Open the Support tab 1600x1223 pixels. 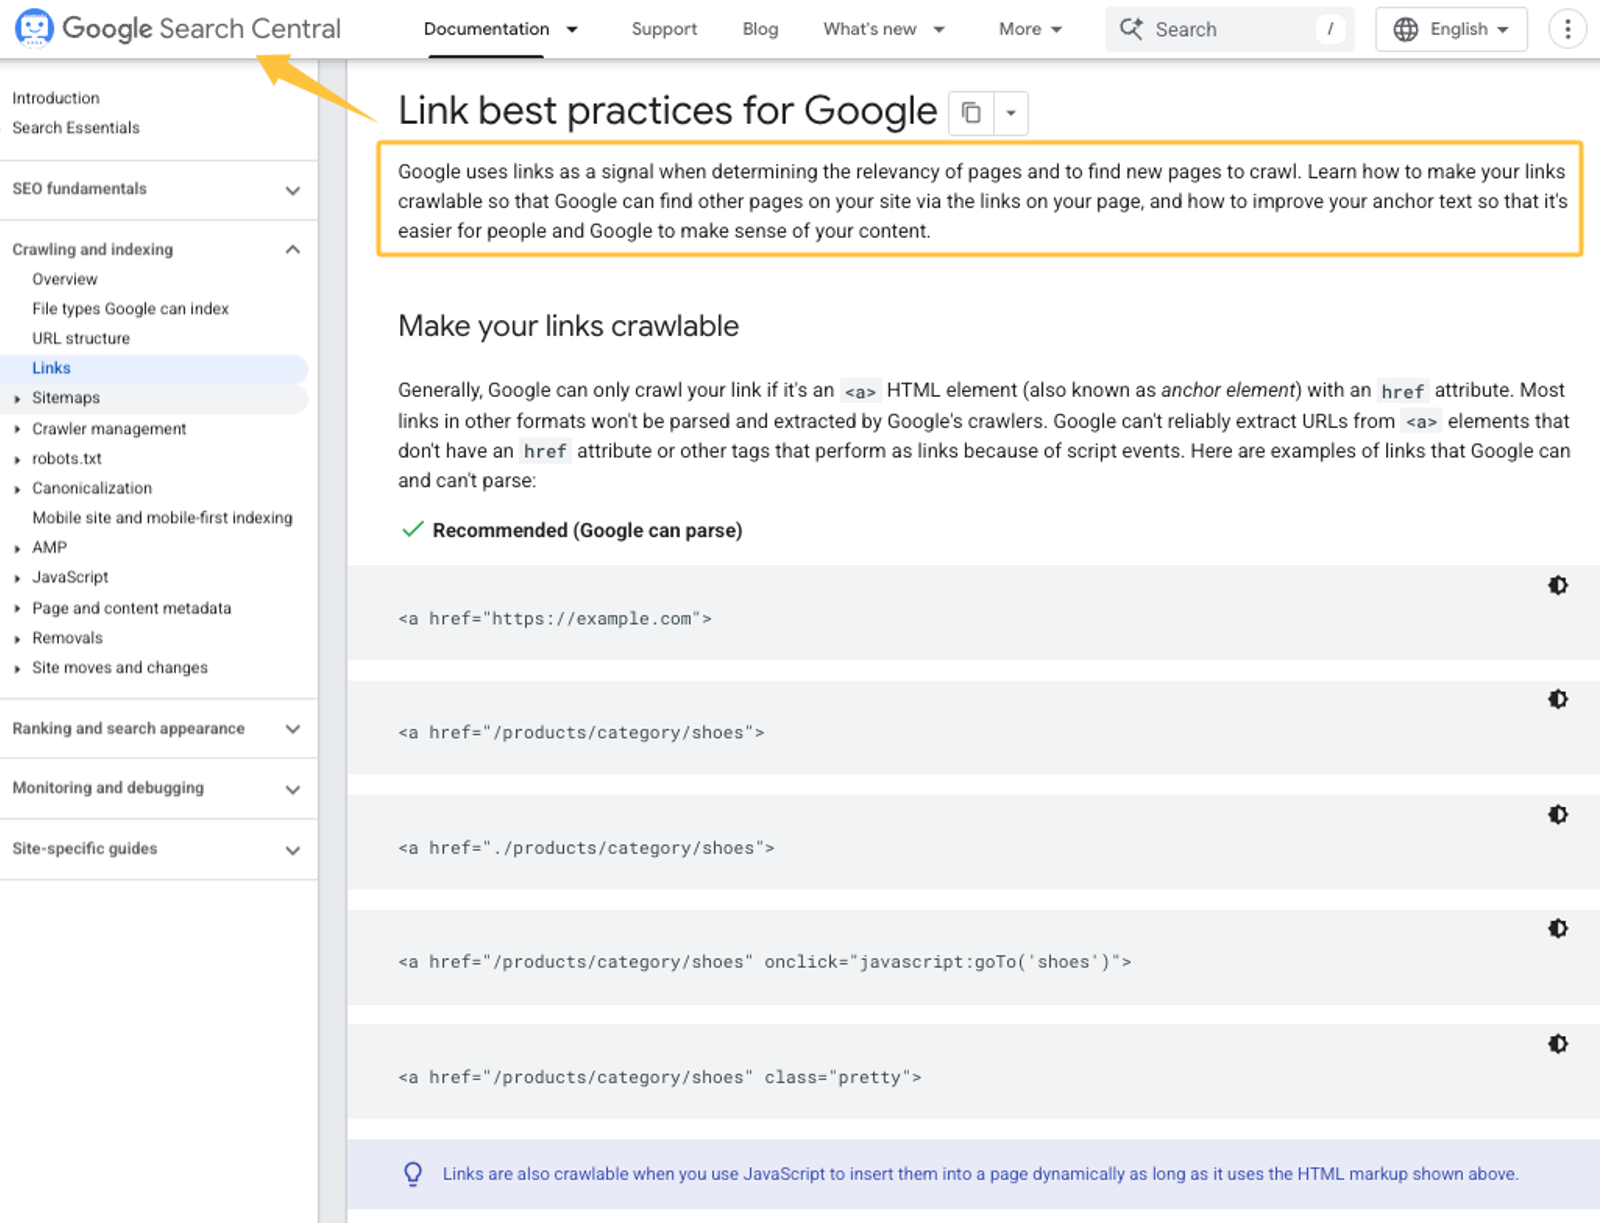[x=664, y=29]
